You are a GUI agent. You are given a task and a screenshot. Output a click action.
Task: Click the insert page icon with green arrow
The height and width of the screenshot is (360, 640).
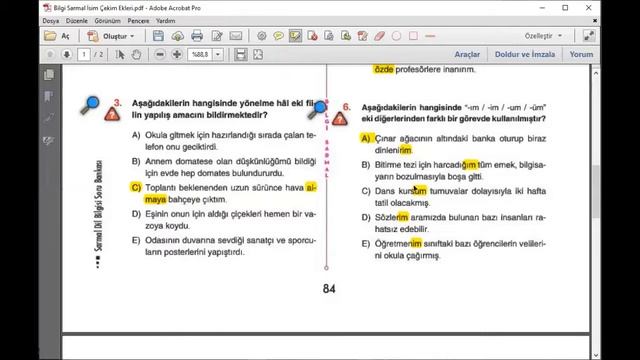click(x=346, y=36)
